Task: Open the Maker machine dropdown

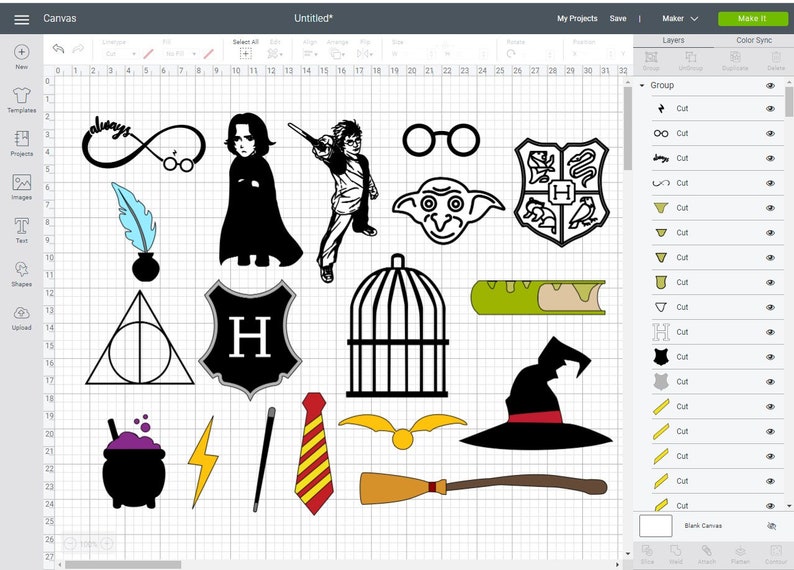Action: point(680,18)
